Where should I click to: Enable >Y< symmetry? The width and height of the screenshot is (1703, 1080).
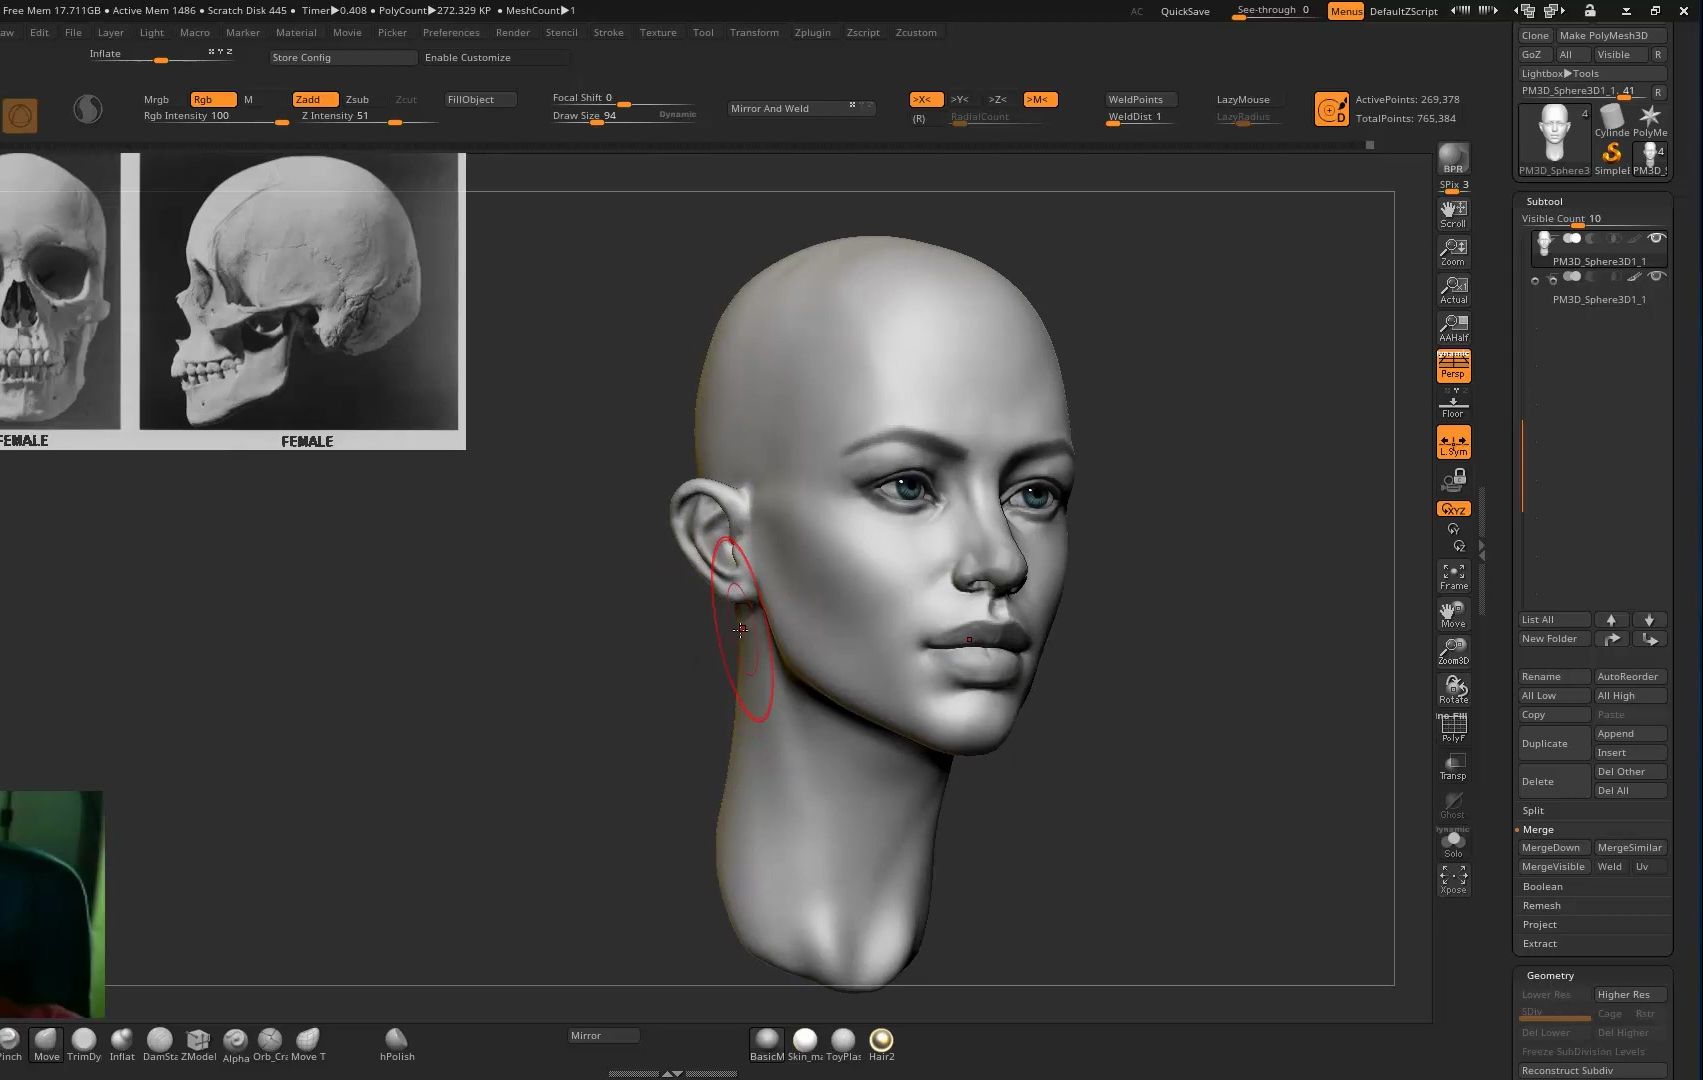(961, 99)
